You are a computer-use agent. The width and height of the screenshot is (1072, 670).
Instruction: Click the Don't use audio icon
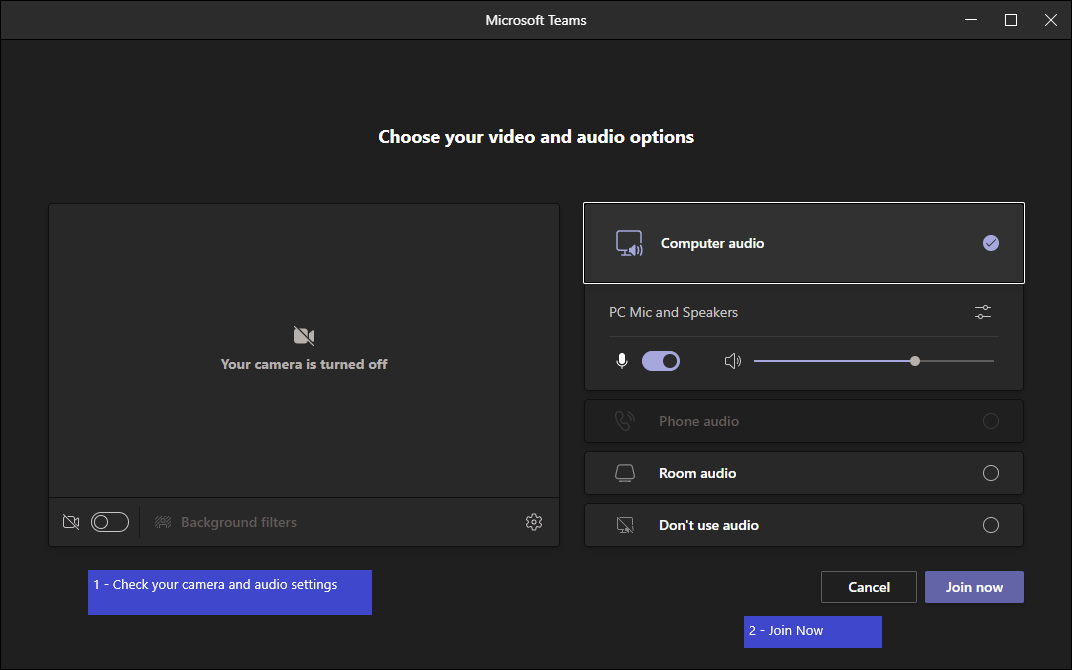tap(625, 525)
